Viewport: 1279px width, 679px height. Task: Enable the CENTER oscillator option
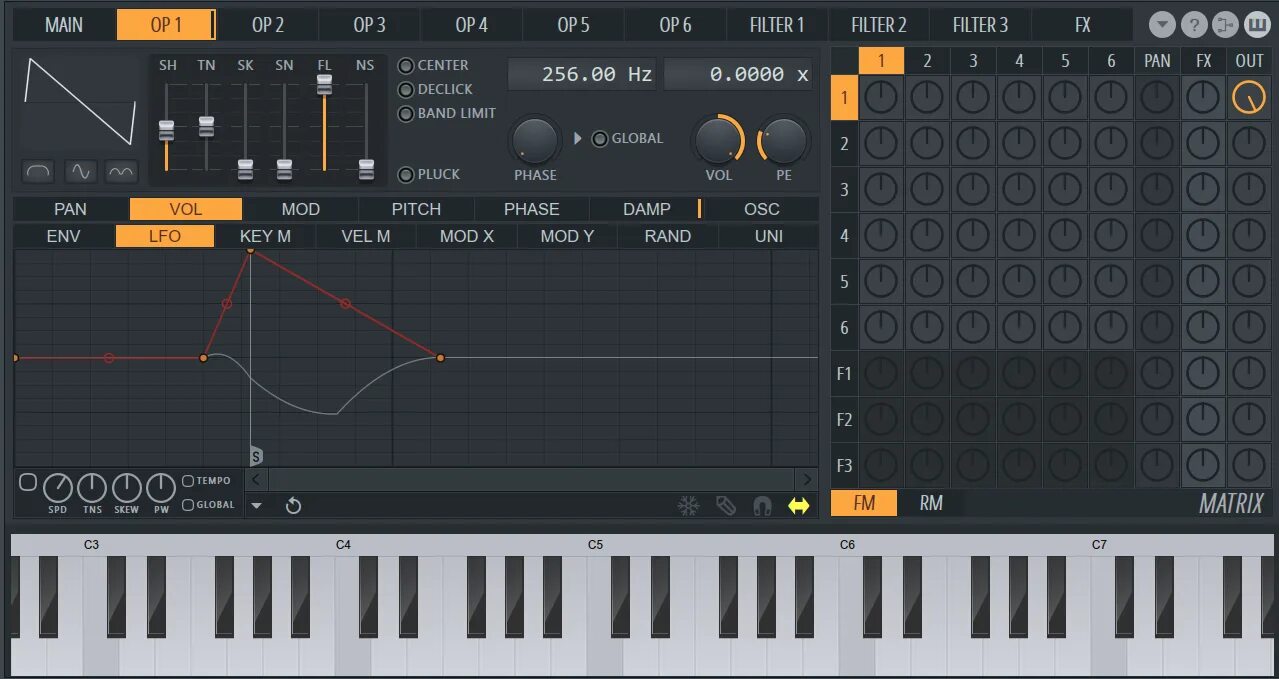coord(406,65)
